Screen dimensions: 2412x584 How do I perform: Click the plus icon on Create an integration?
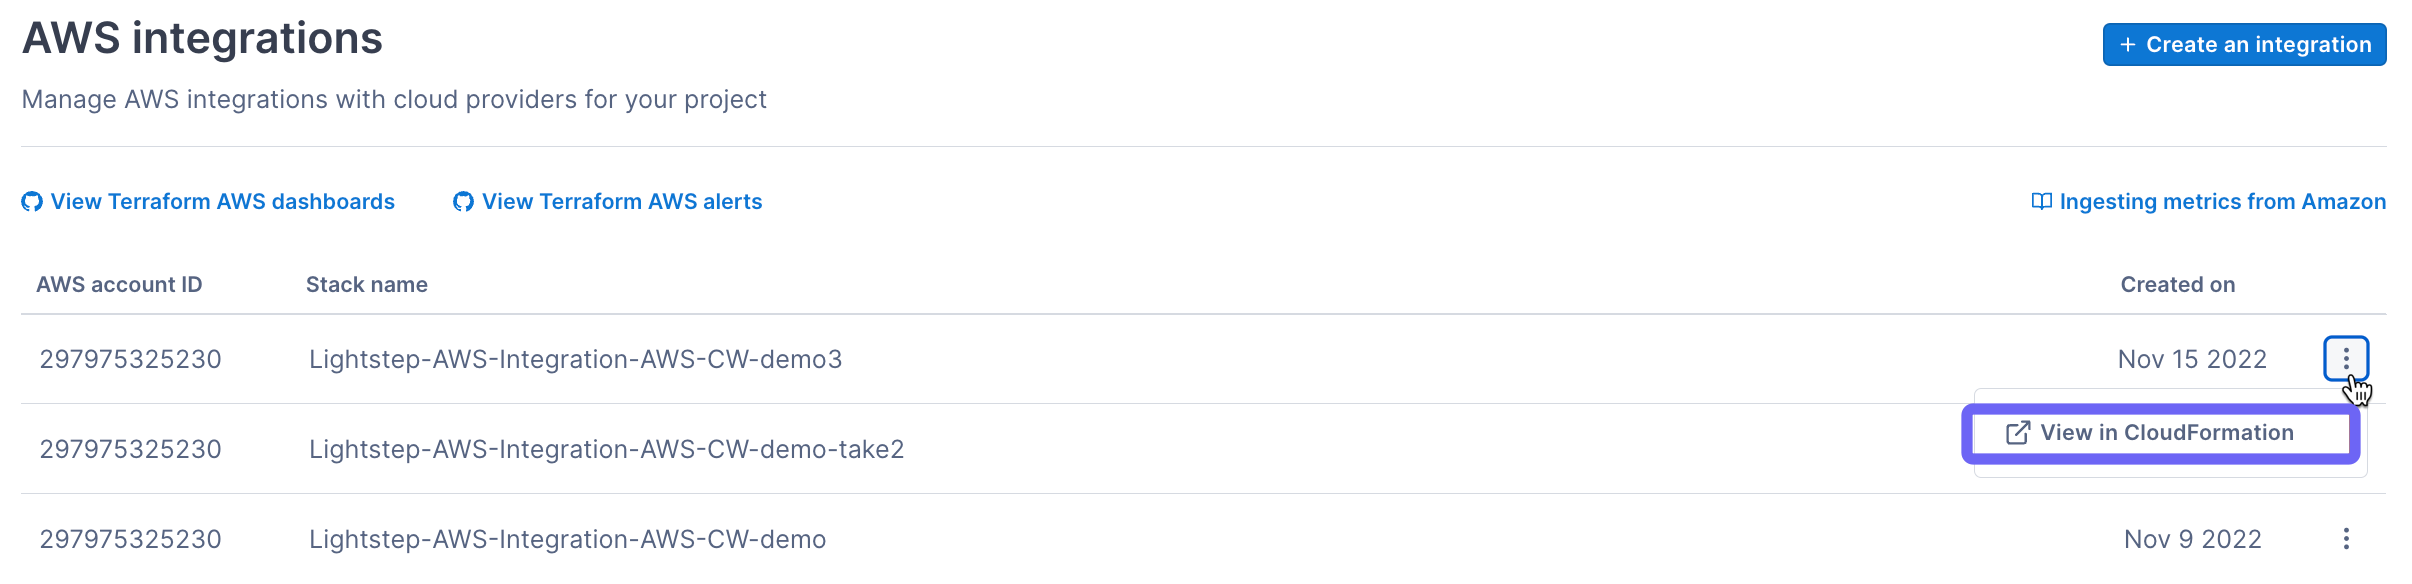click(x=2126, y=44)
